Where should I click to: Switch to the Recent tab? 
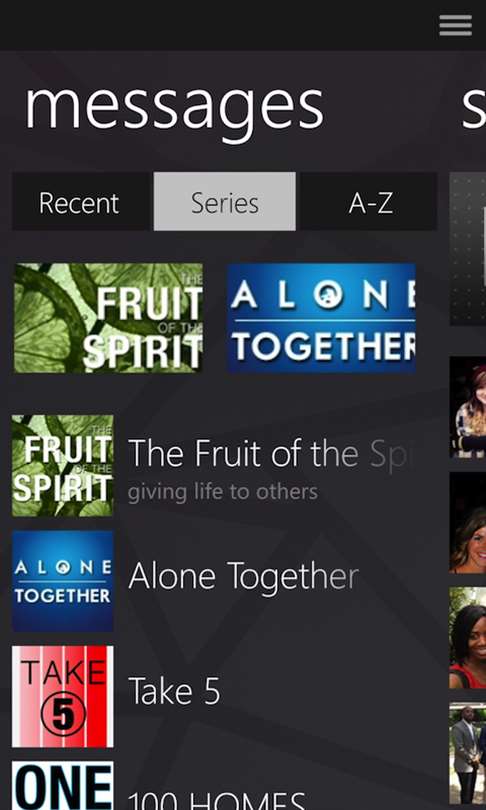click(80, 202)
